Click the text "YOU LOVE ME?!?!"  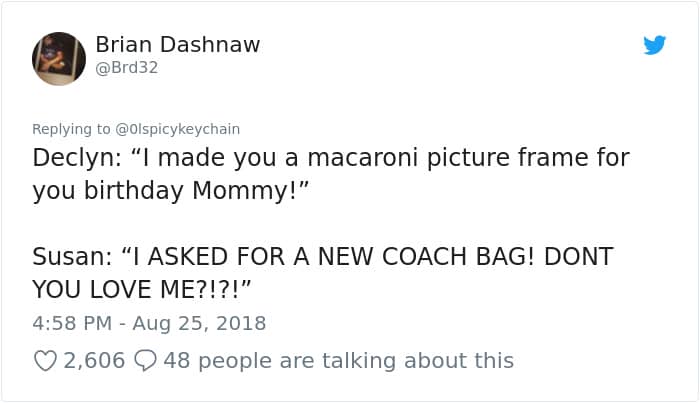click(137, 289)
